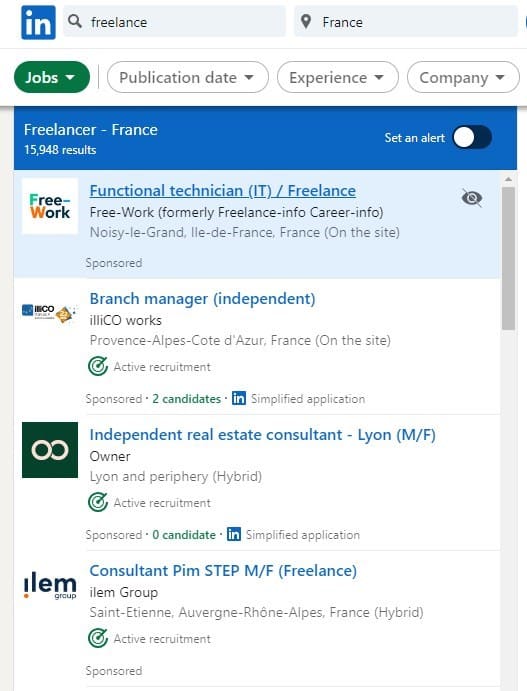Expand the Publication date filter
The image size is (527, 691).
188,77
